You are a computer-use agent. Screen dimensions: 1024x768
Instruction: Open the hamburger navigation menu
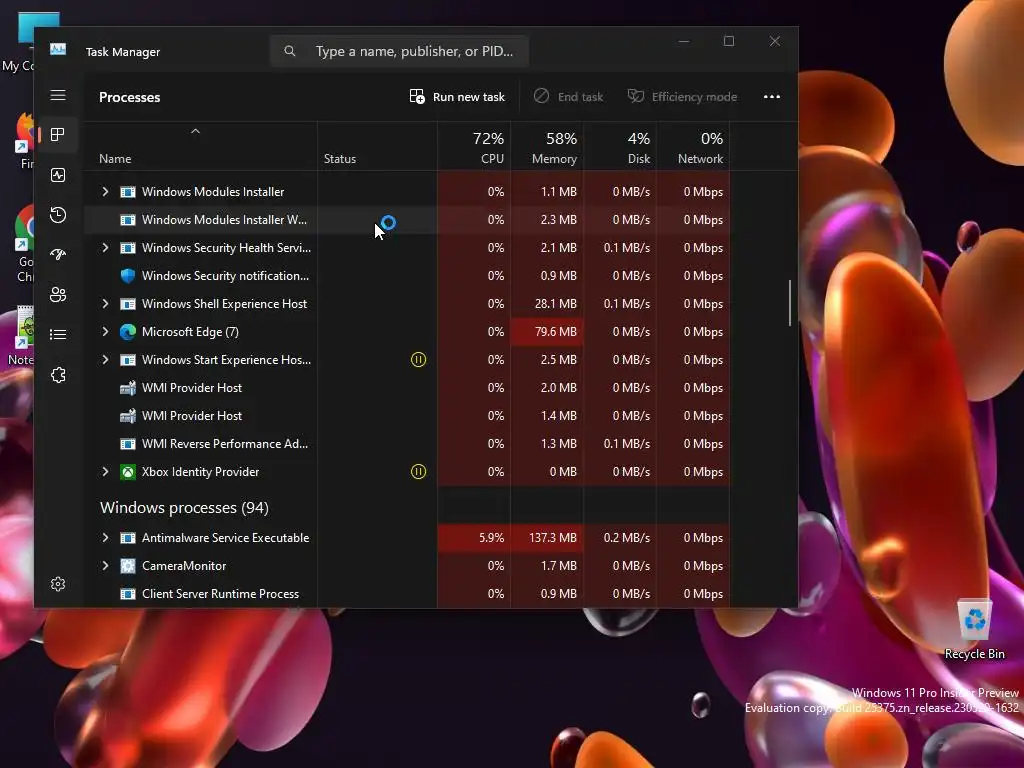click(58, 95)
